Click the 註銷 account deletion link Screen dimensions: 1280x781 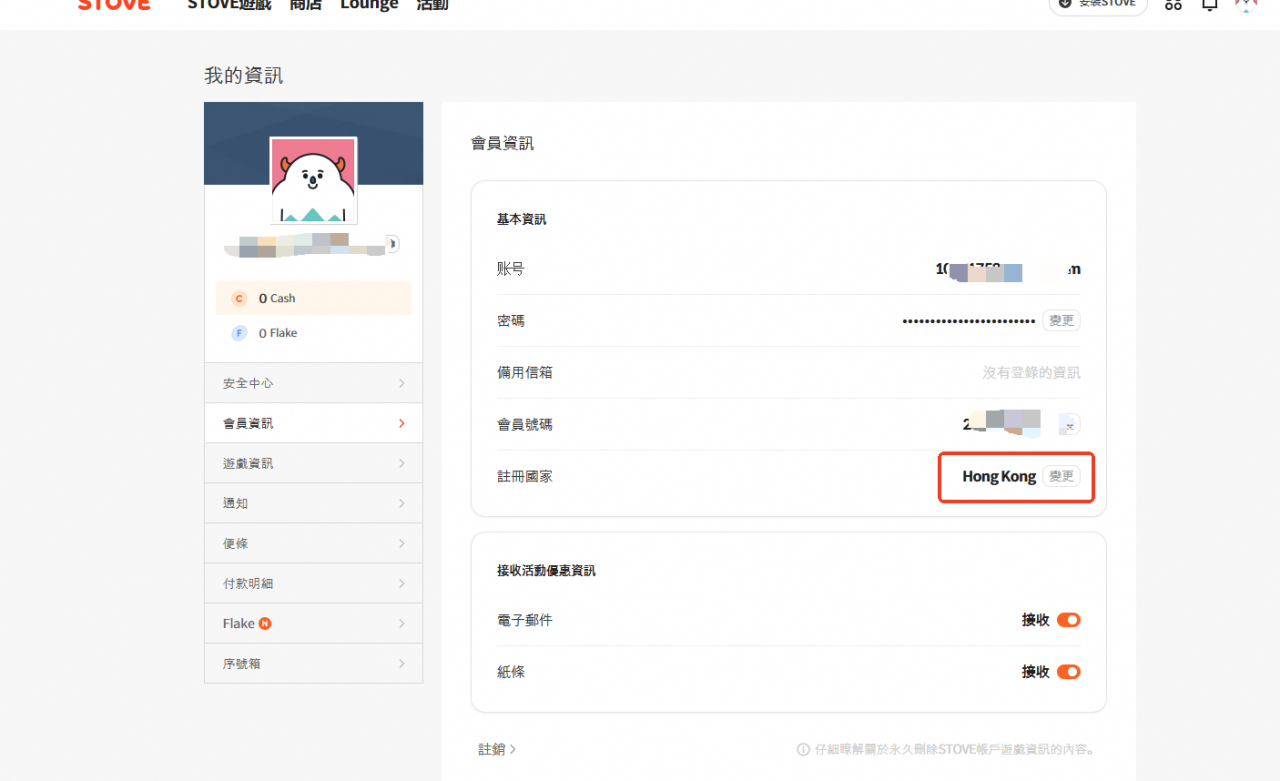[494, 748]
